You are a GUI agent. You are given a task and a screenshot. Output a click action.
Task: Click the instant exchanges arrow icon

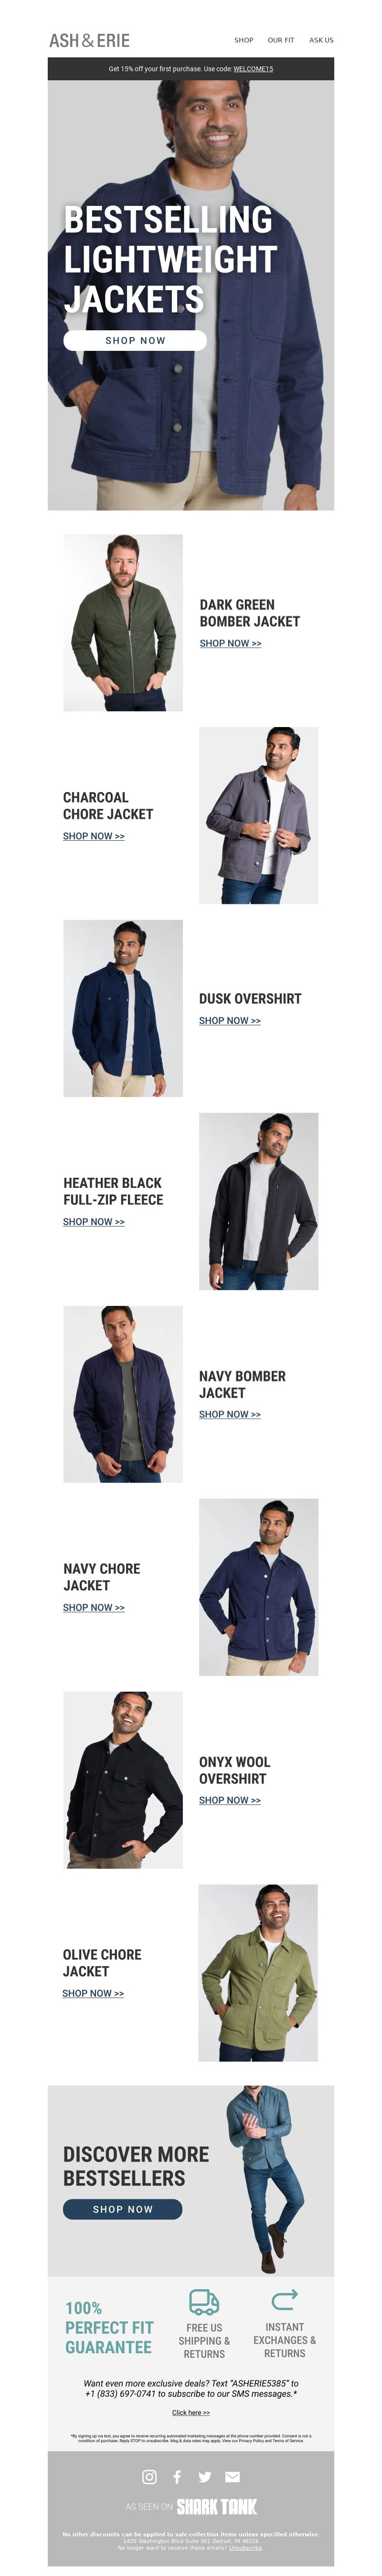pos(285,2299)
